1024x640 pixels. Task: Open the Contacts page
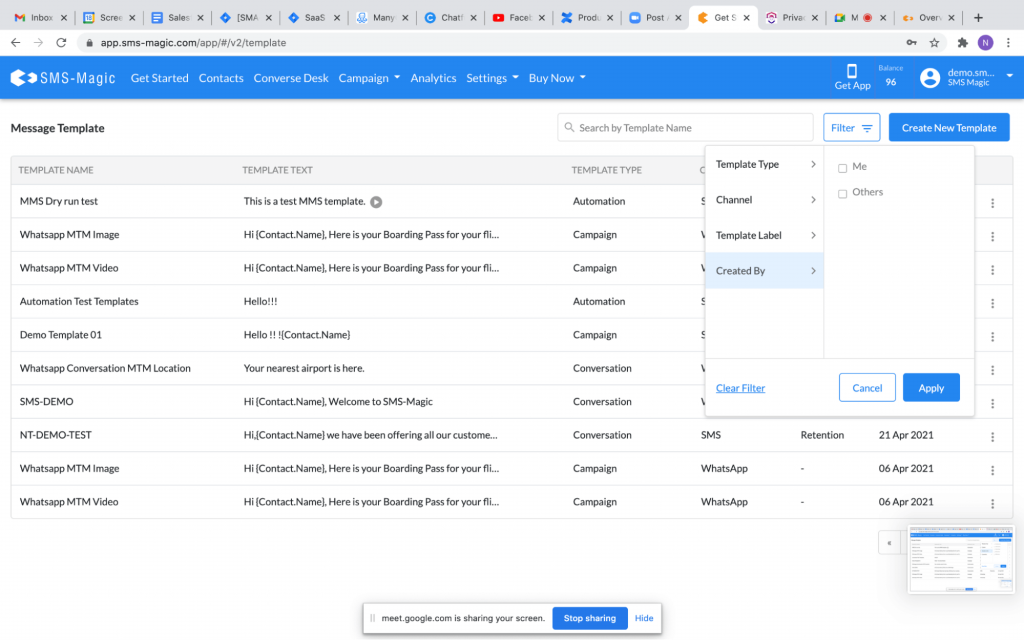pyautogui.click(x=221, y=78)
